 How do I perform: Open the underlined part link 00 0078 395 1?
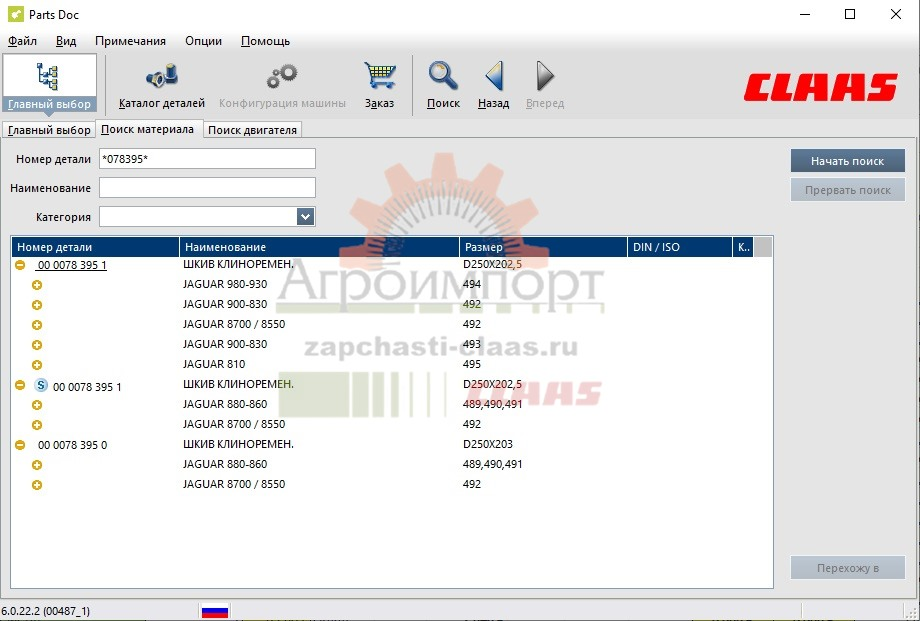tap(72, 265)
